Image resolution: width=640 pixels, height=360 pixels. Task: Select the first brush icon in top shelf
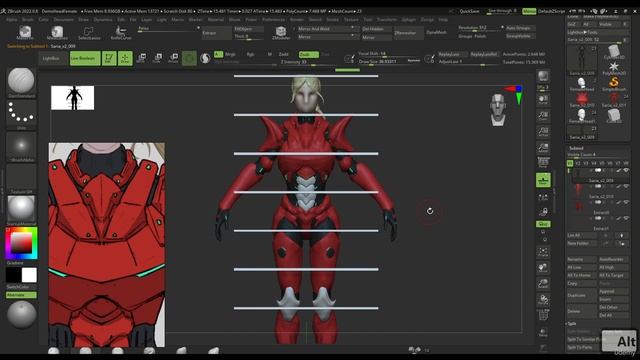point(25,33)
